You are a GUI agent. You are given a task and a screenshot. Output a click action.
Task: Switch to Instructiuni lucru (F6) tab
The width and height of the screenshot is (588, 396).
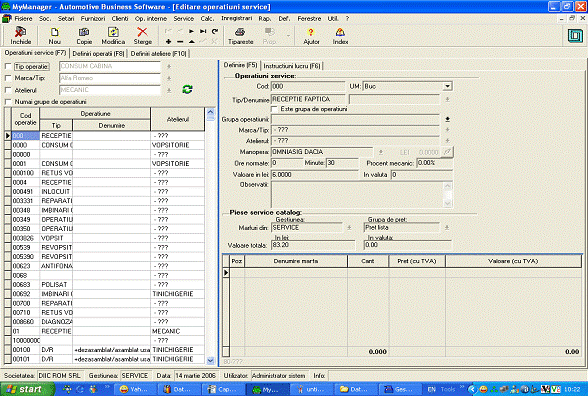292,66
